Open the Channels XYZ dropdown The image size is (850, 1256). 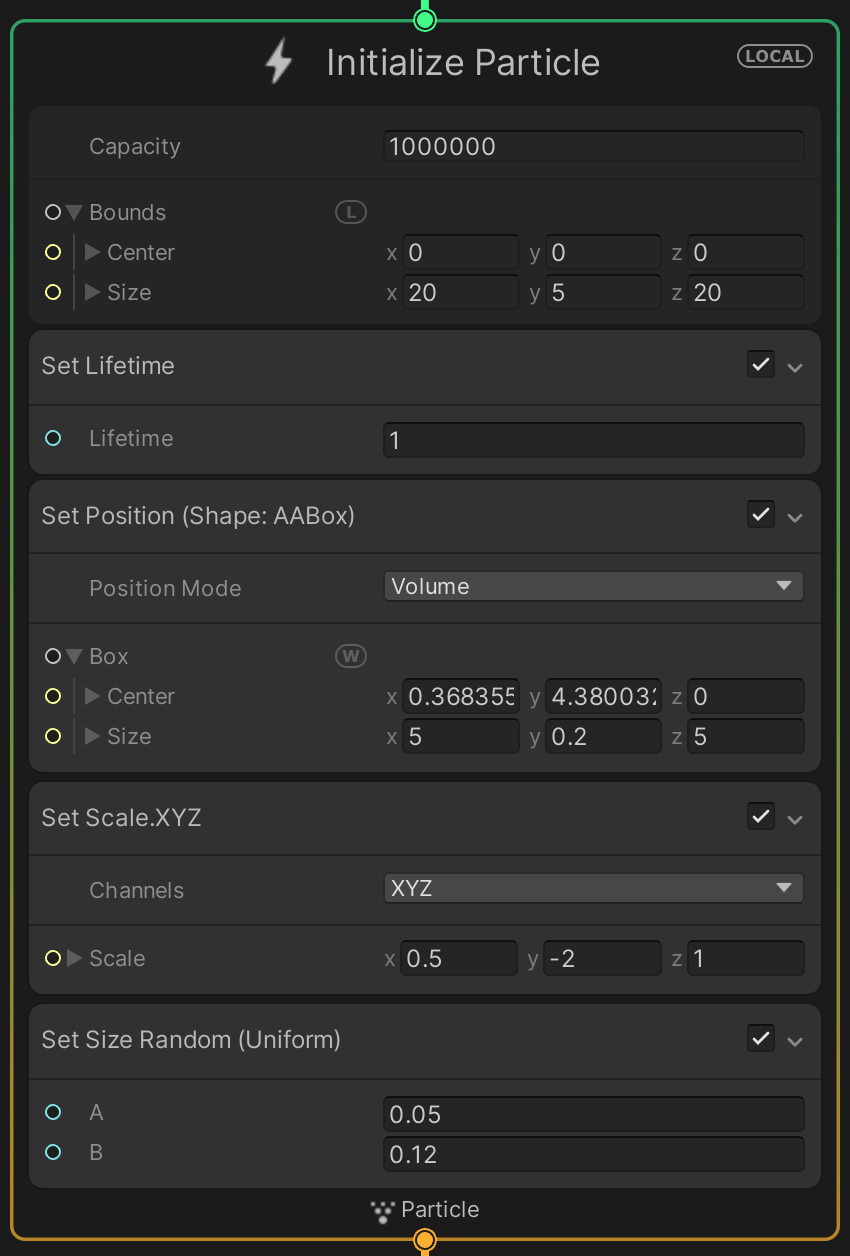(x=593, y=888)
